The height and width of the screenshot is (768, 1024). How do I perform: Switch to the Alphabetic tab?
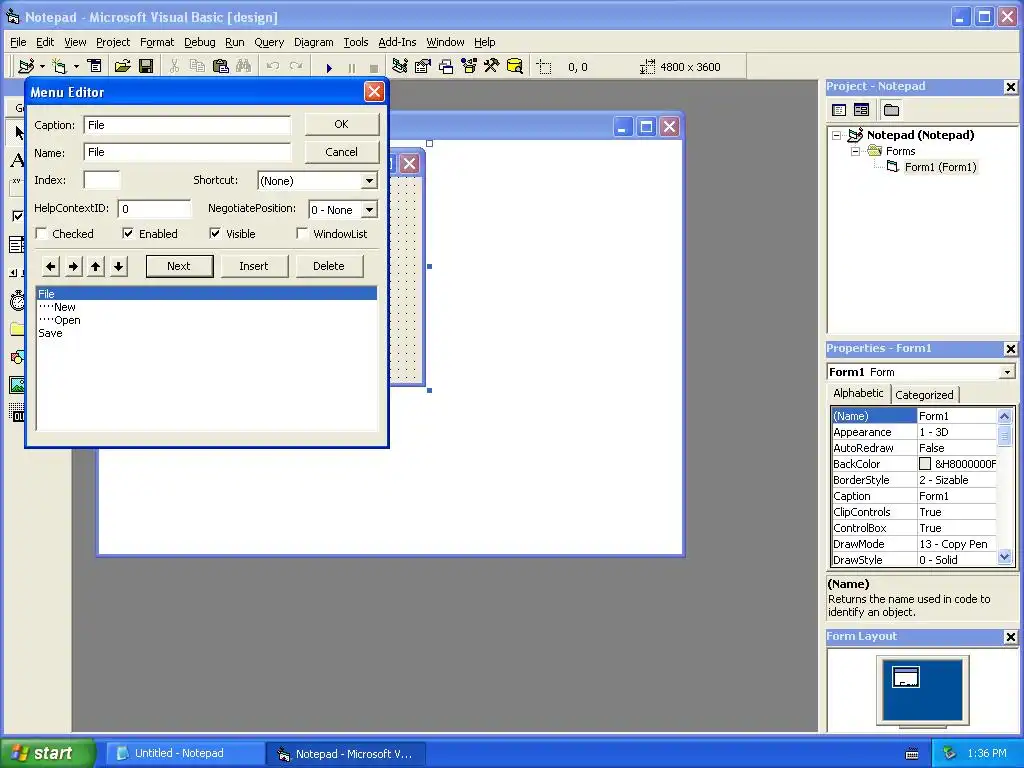tap(858, 393)
